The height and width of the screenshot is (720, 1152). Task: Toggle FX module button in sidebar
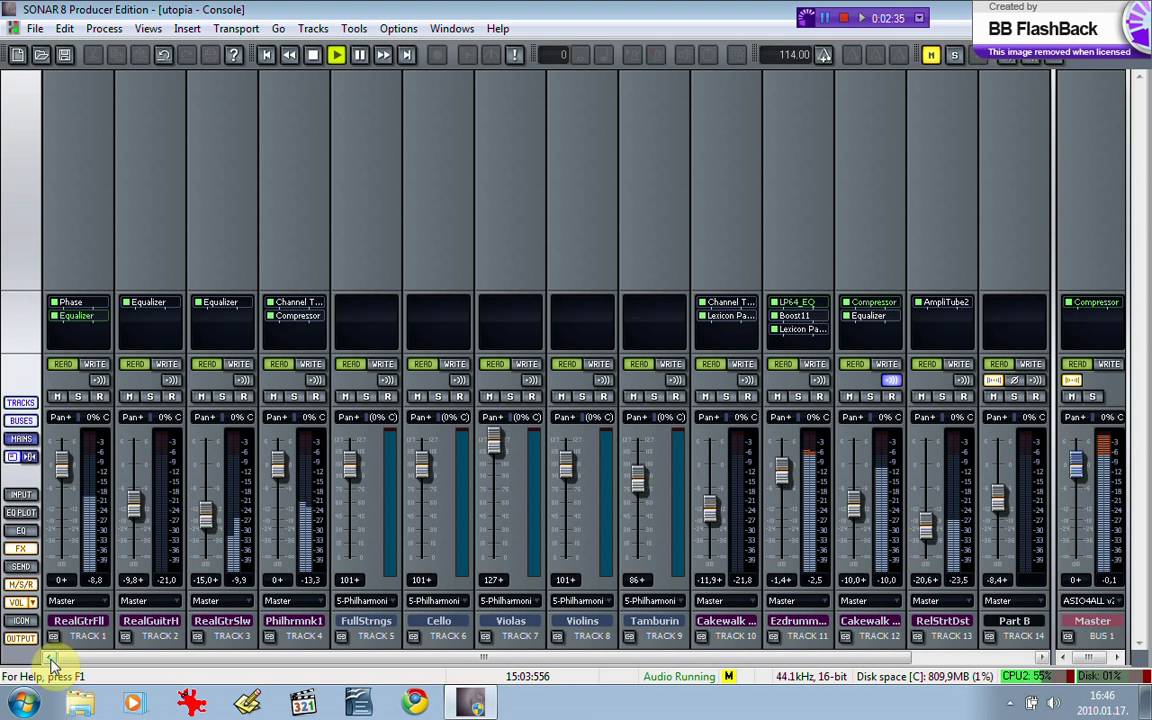[21, 548]
